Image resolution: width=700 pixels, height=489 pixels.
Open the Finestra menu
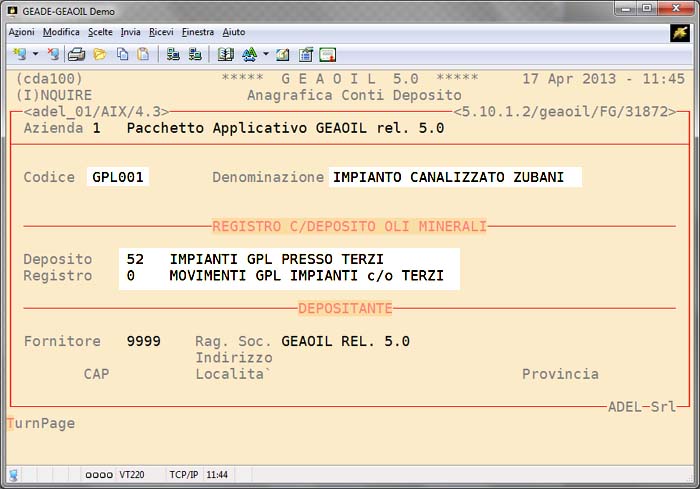click(x=198, y=32)
